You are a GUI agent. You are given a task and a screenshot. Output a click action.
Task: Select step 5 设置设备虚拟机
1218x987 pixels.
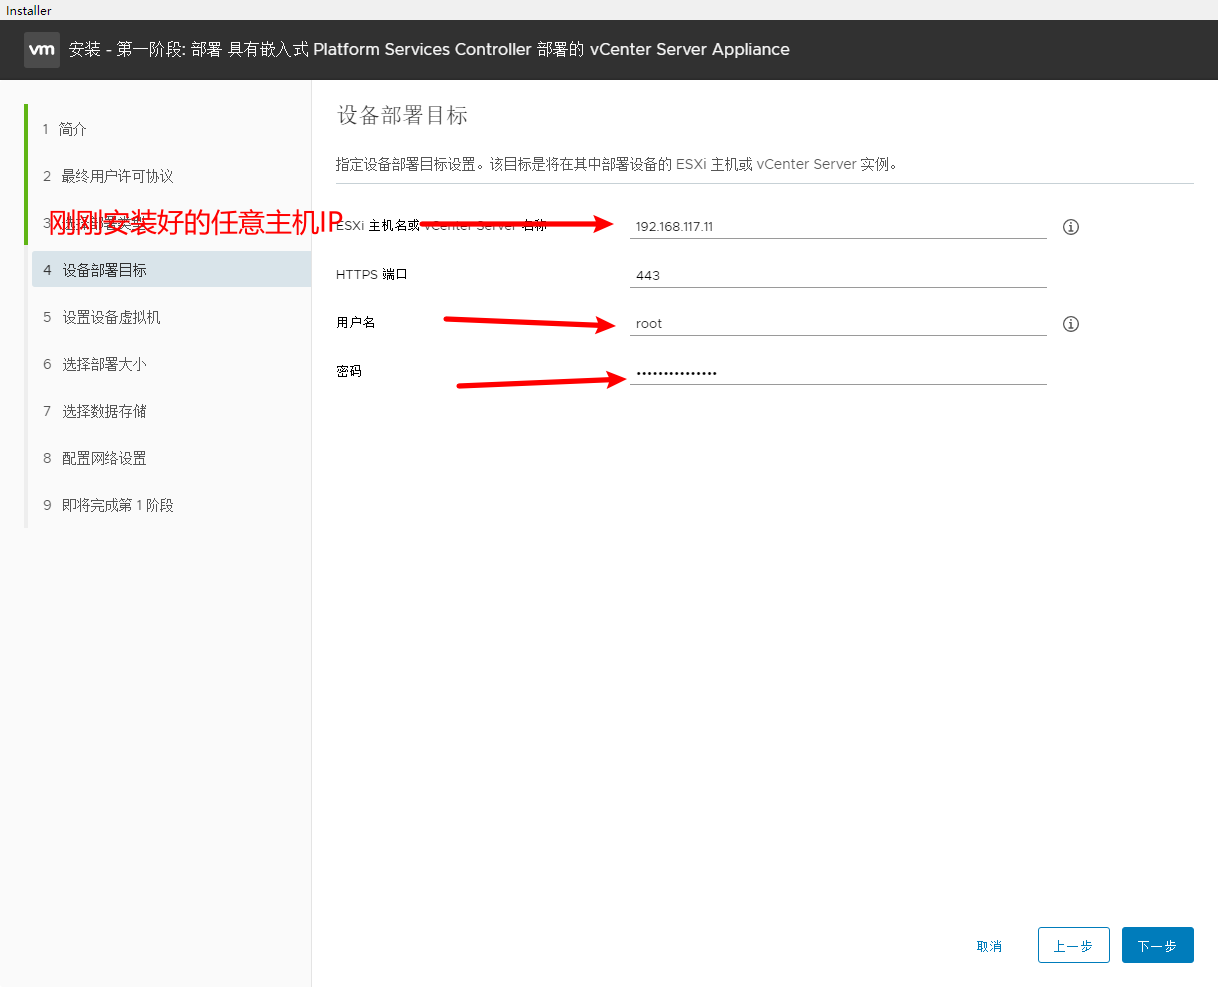tap(110, 317)
